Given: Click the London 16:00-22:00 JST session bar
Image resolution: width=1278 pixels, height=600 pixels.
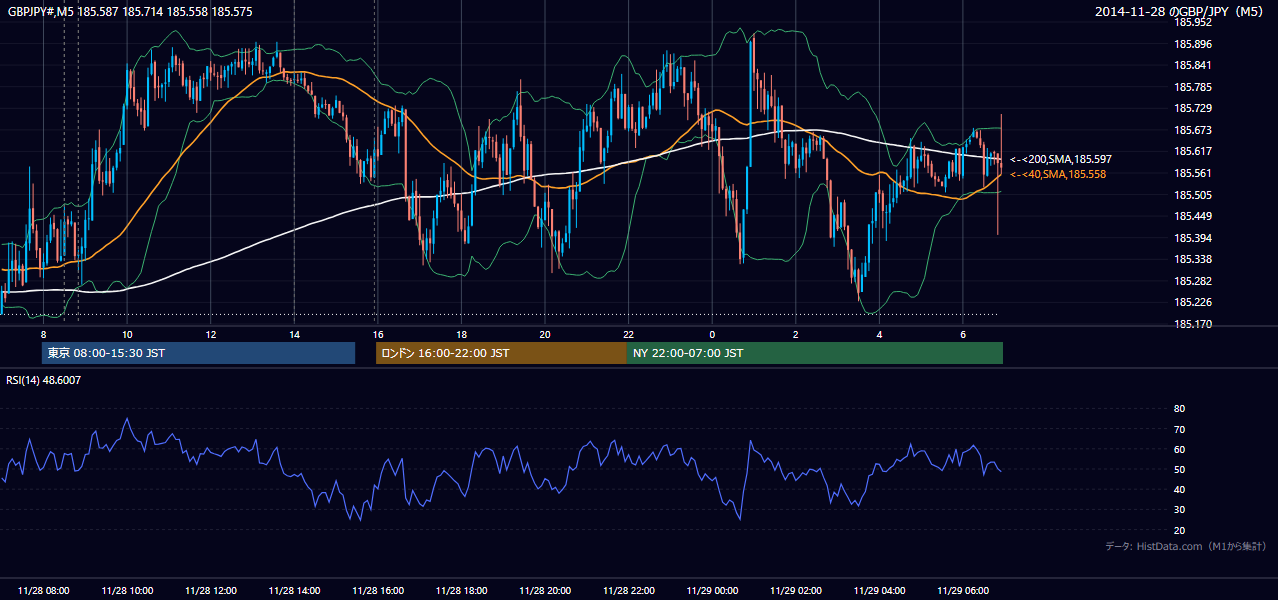Looking at the screenshot, I should [501, 353].
